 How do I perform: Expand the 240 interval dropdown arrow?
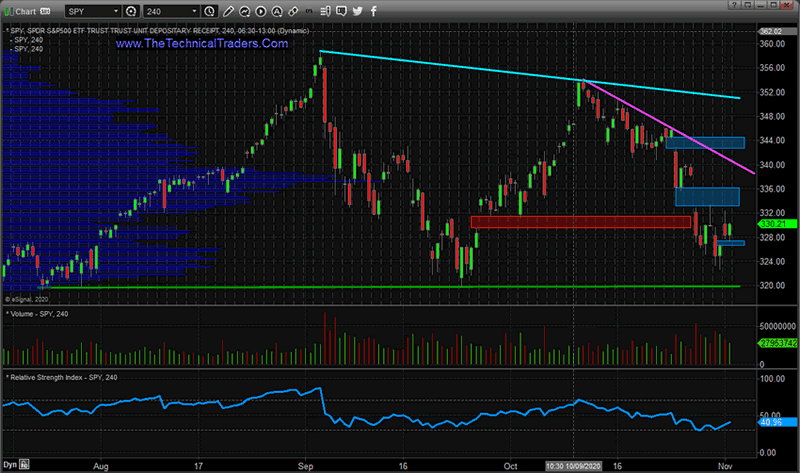194,11
